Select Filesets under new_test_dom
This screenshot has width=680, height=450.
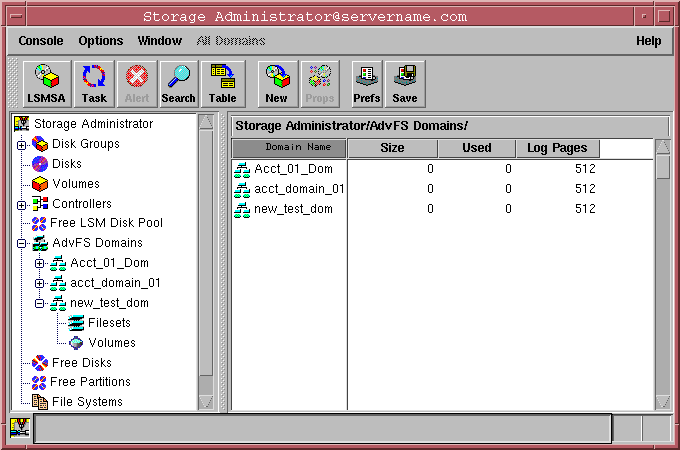tap(110, 323)
